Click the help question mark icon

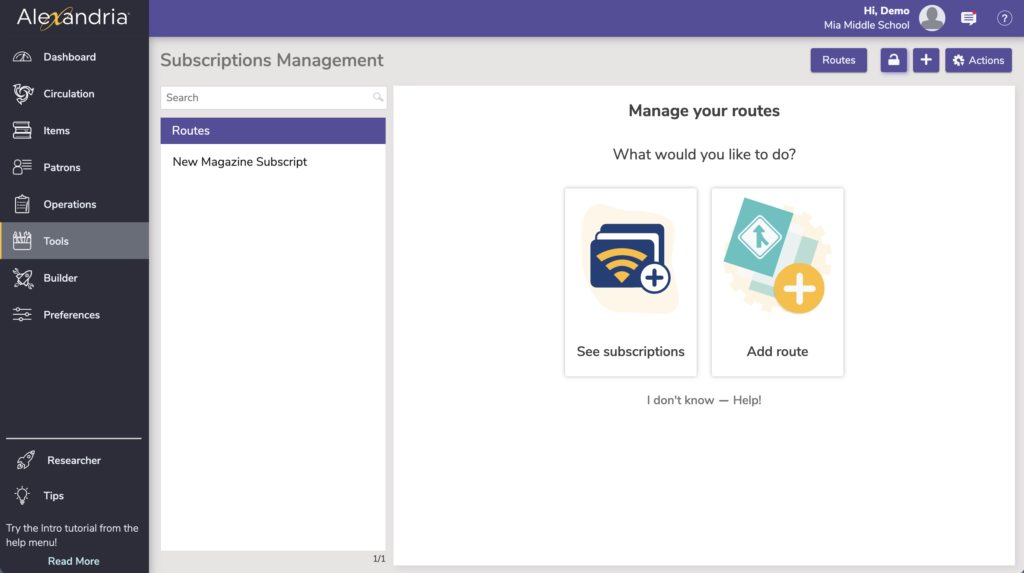pos(1004,18)
